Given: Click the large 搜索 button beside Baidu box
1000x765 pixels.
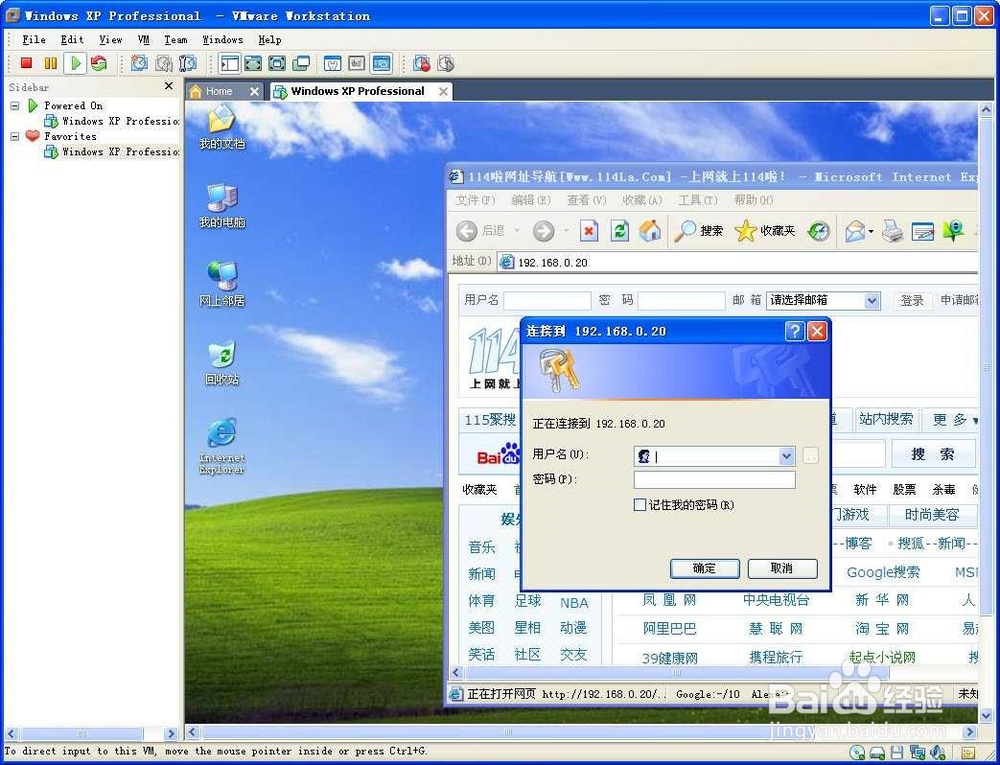Looking at the screenshot, I should [933, 454].
